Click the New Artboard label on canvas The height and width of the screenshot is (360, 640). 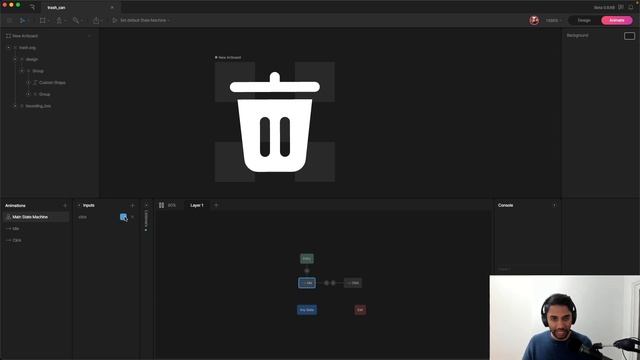tap(229, 58)
